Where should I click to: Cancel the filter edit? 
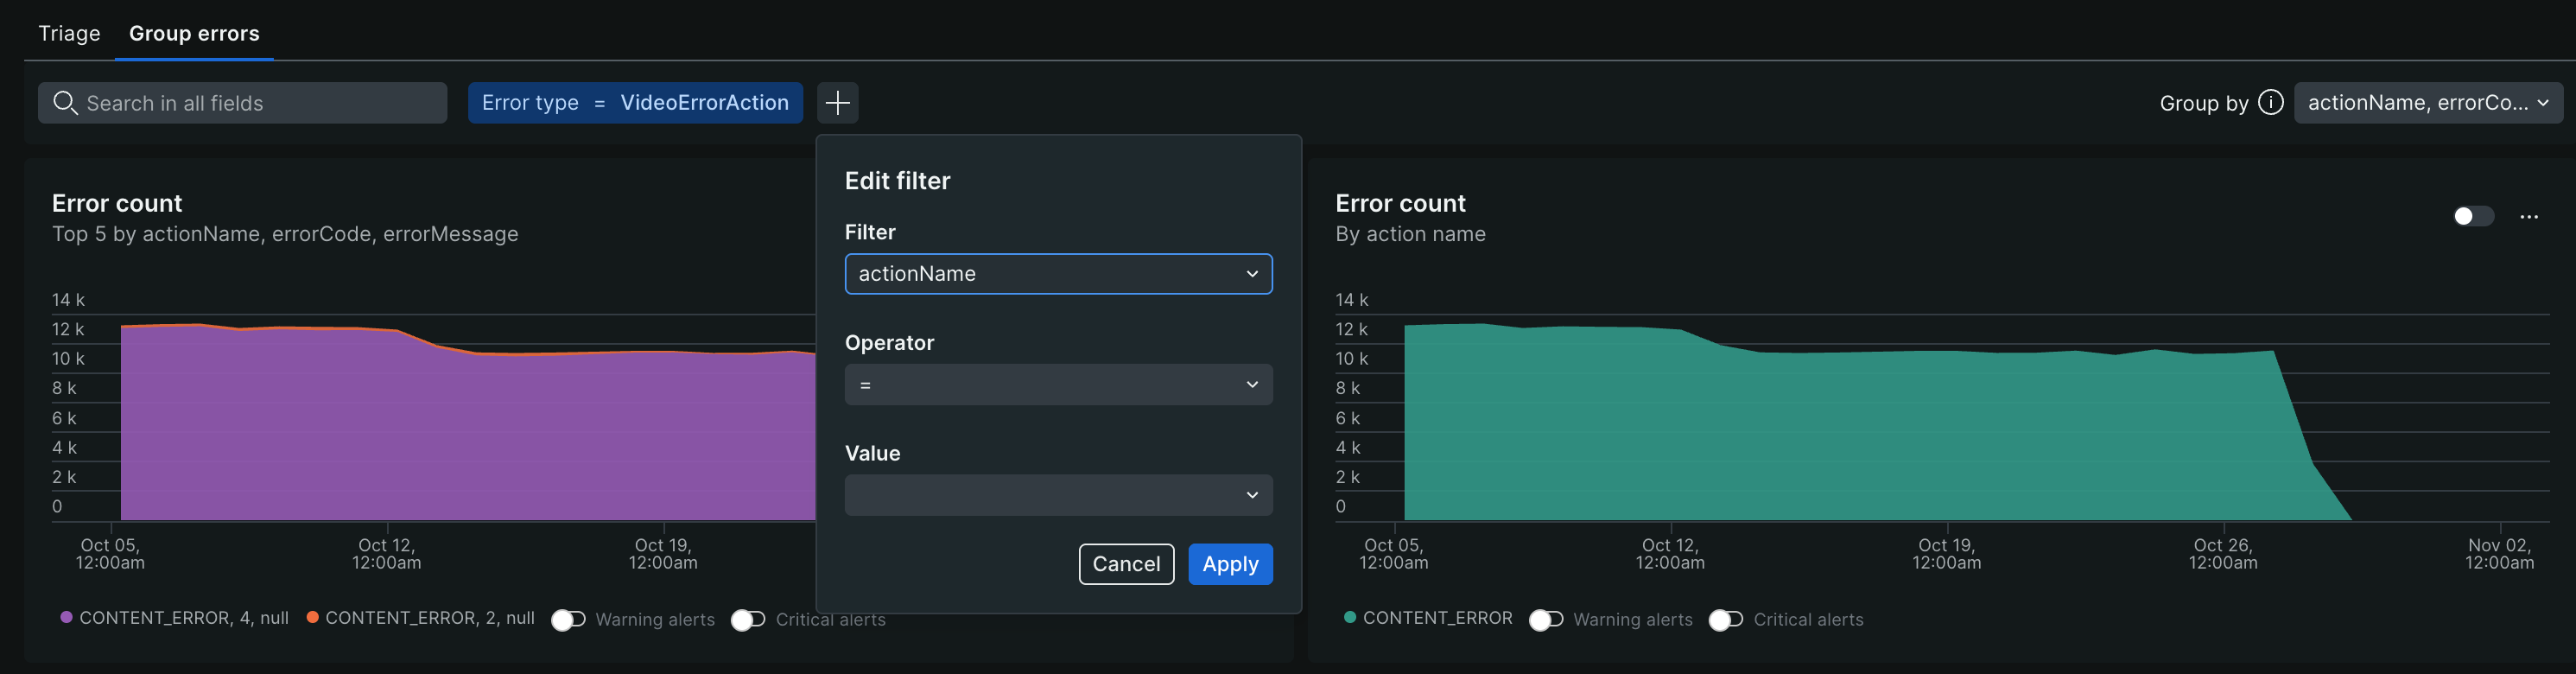click(1126, 564)
